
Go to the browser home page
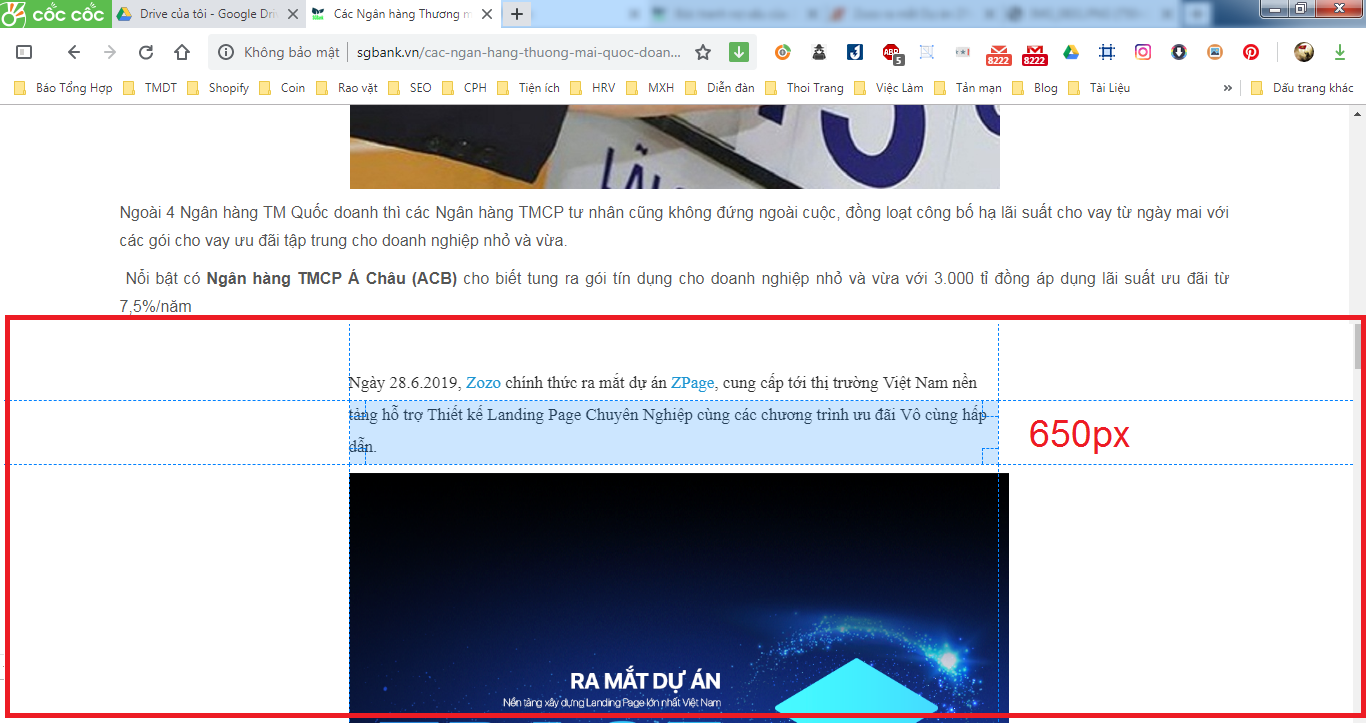[x=182, y=52]
